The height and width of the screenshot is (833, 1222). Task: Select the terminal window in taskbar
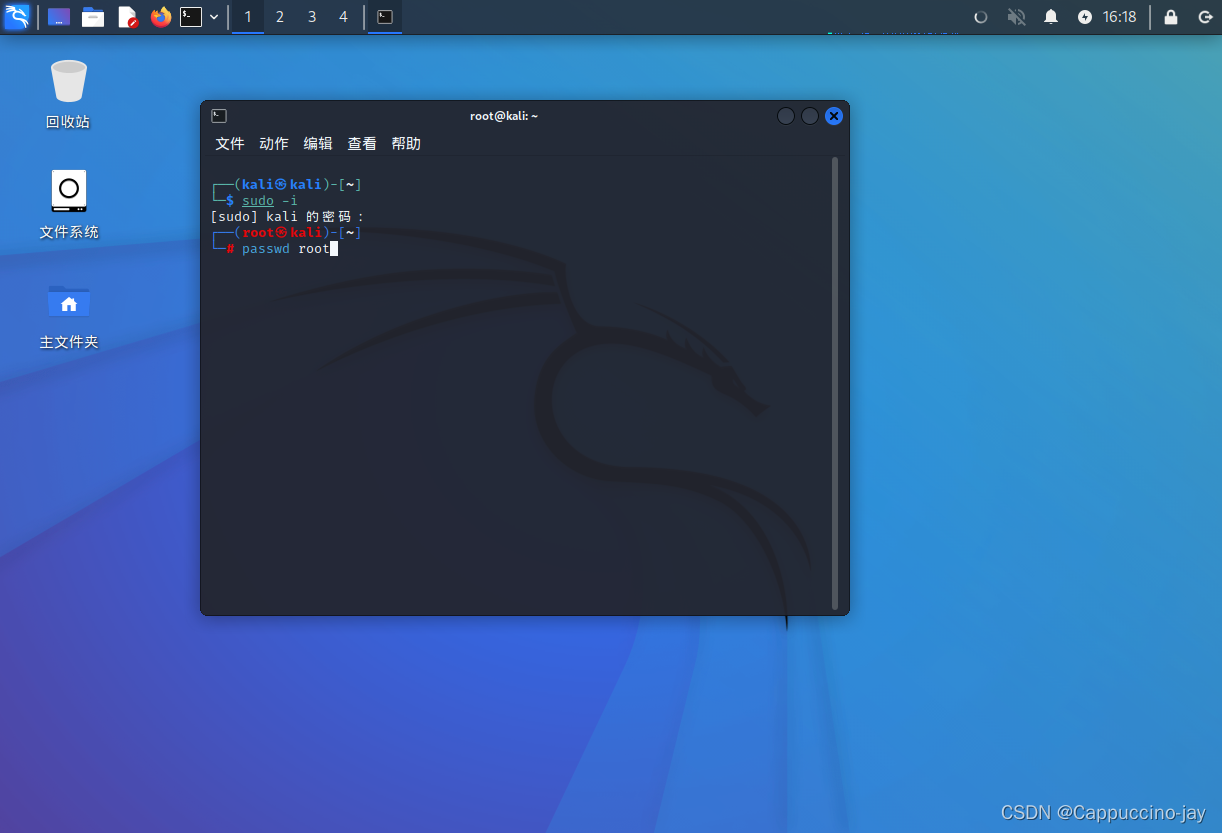385,17
